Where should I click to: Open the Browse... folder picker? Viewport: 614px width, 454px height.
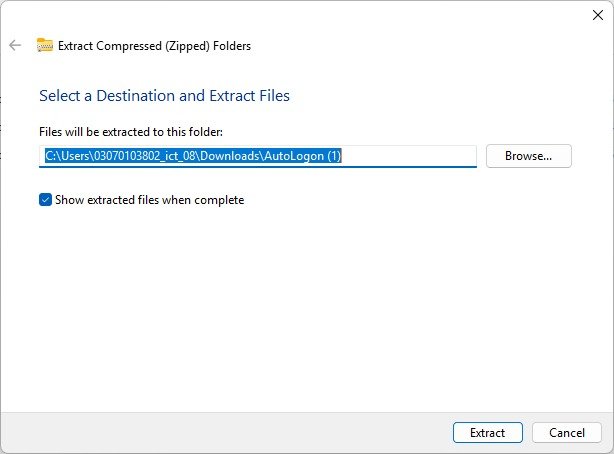click(528, 156)
